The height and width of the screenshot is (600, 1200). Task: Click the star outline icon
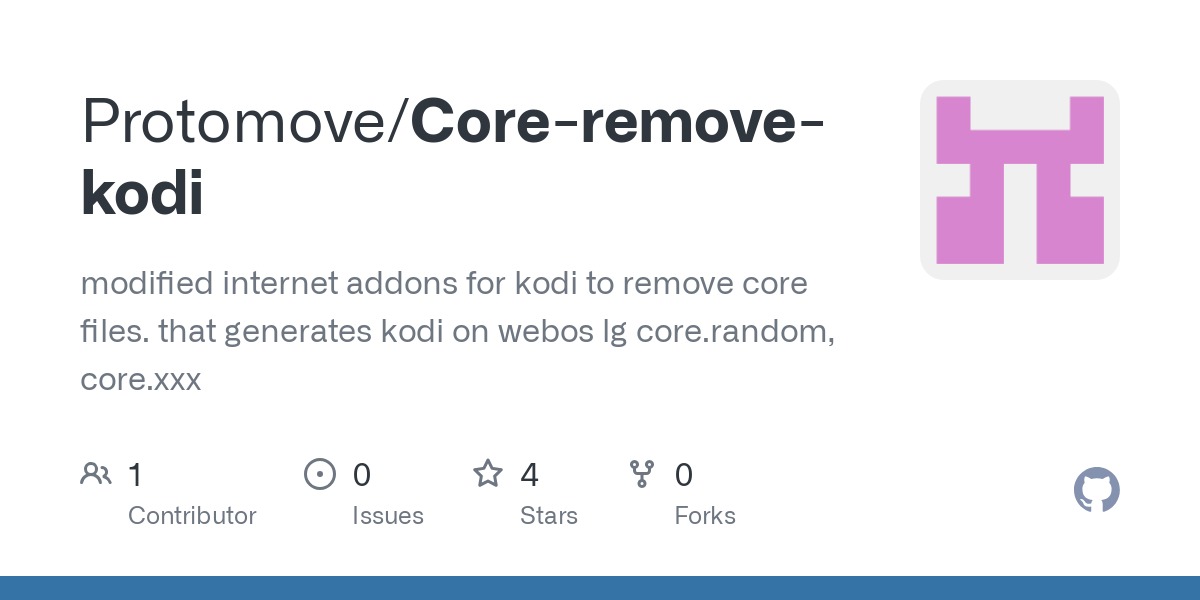pyautogui.click(x=488, y=473)
